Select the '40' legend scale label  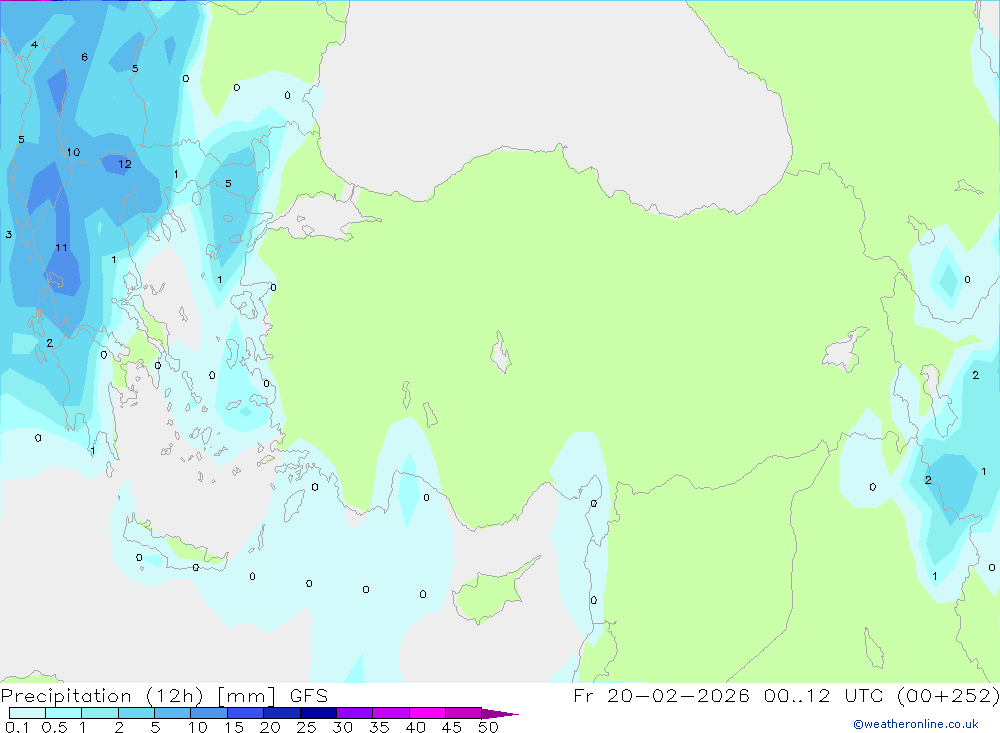click(x=415, y=727)
